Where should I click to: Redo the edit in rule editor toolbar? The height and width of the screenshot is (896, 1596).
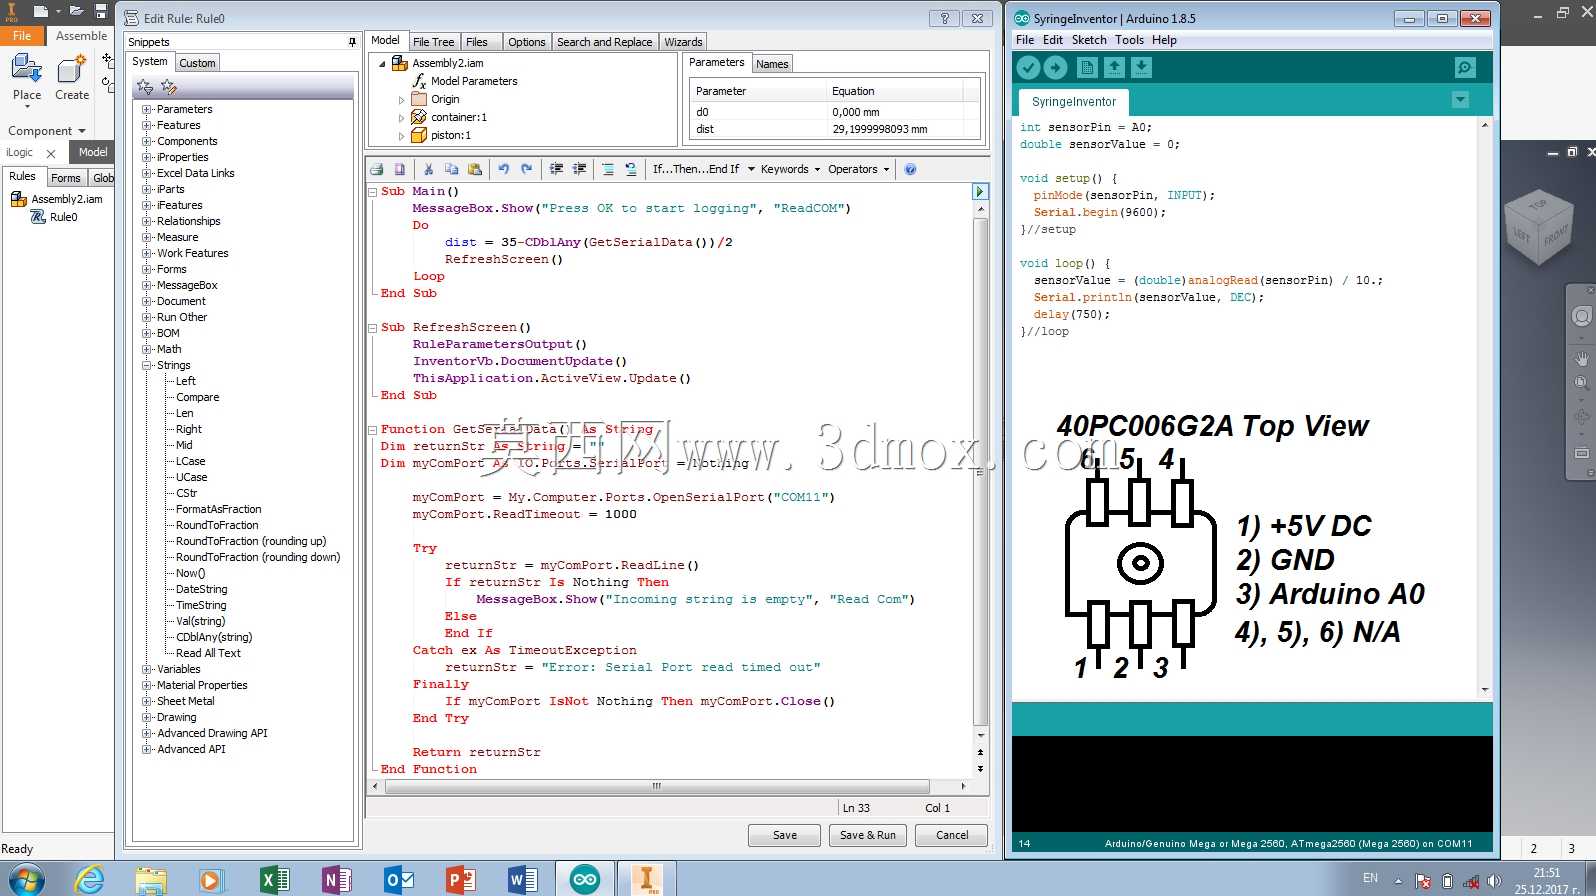pos(527,169)
